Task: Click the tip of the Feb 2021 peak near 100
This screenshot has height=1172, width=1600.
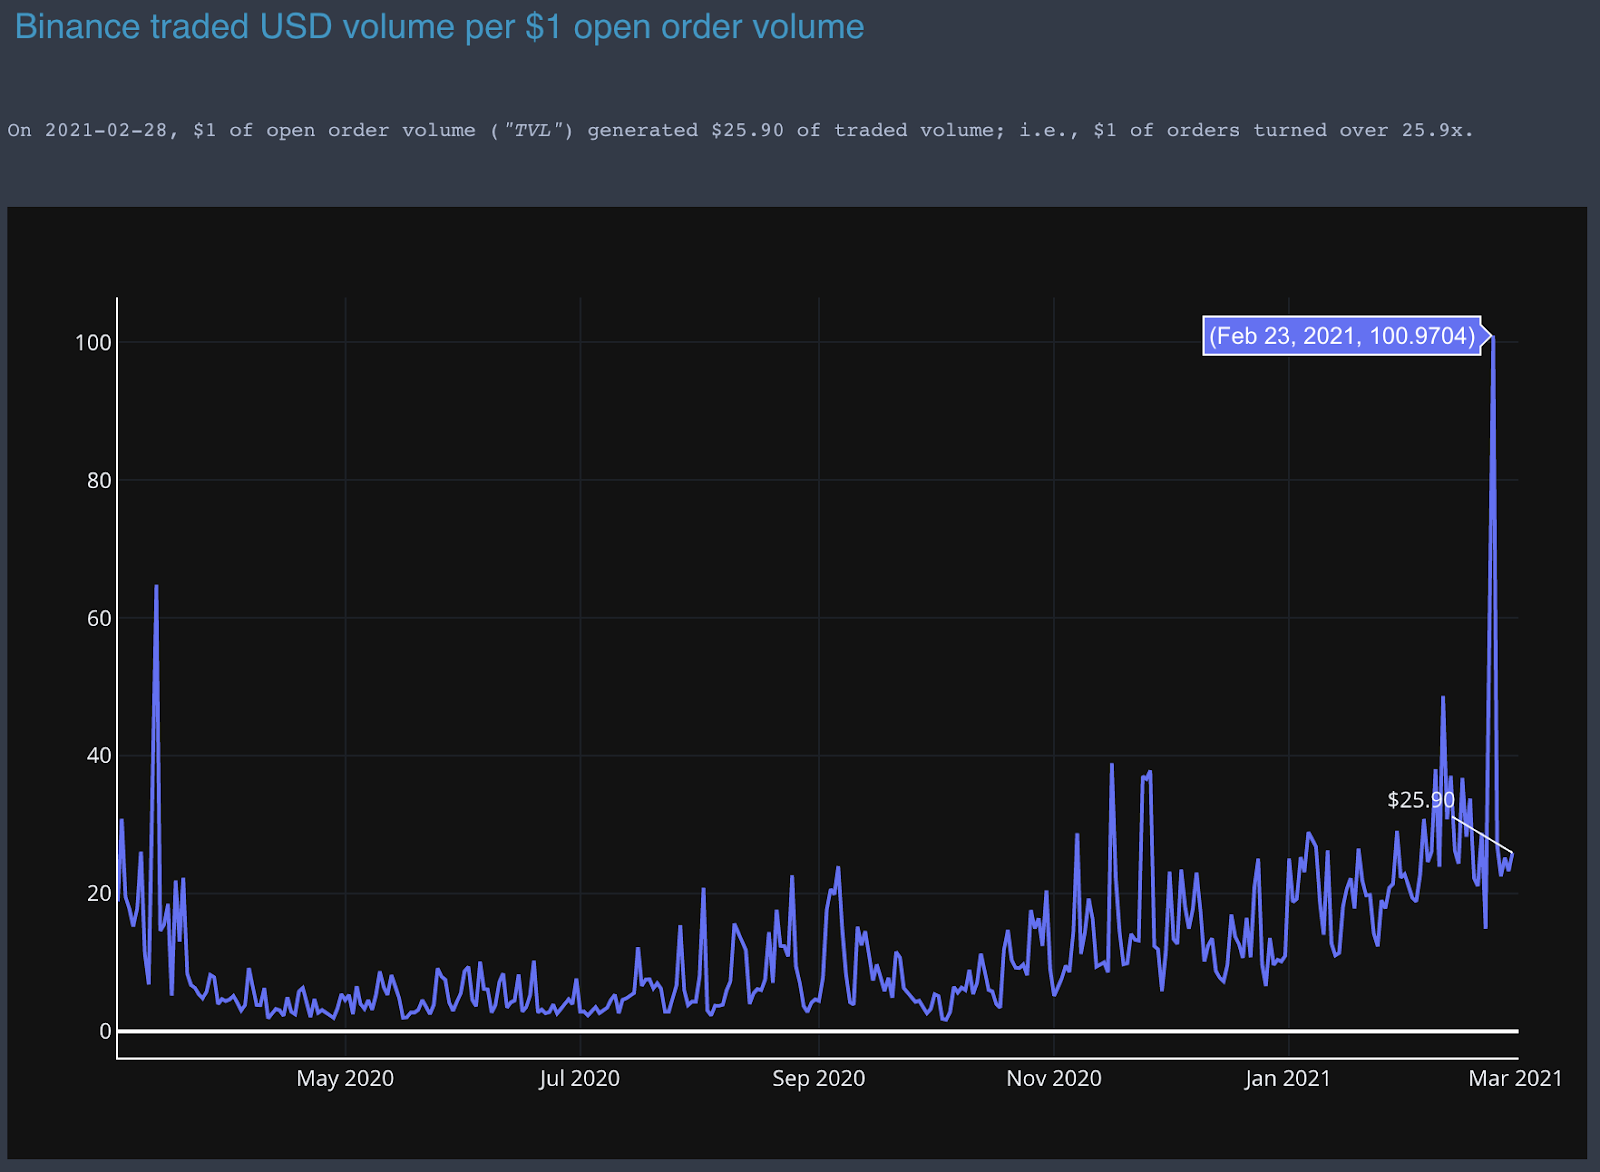Action: [1492, 338]
